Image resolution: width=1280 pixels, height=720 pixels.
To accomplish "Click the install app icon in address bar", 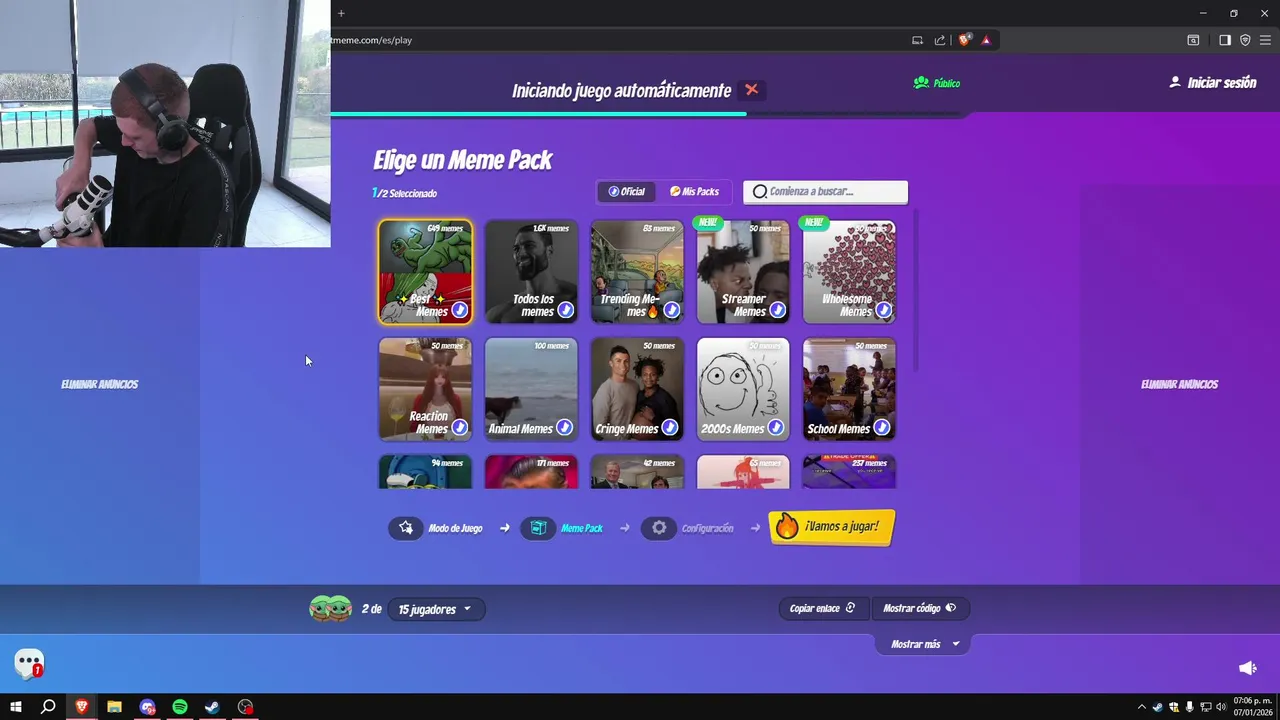I will click(x=917, y=40).
